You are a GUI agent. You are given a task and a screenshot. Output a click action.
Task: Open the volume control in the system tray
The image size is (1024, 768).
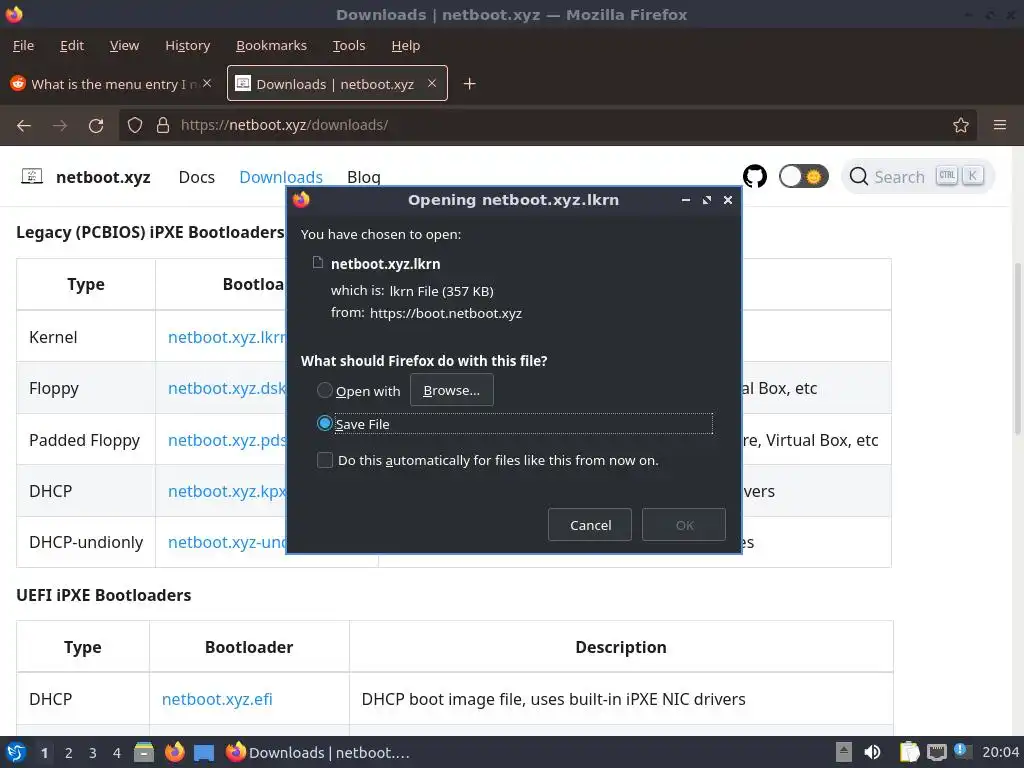872,752
